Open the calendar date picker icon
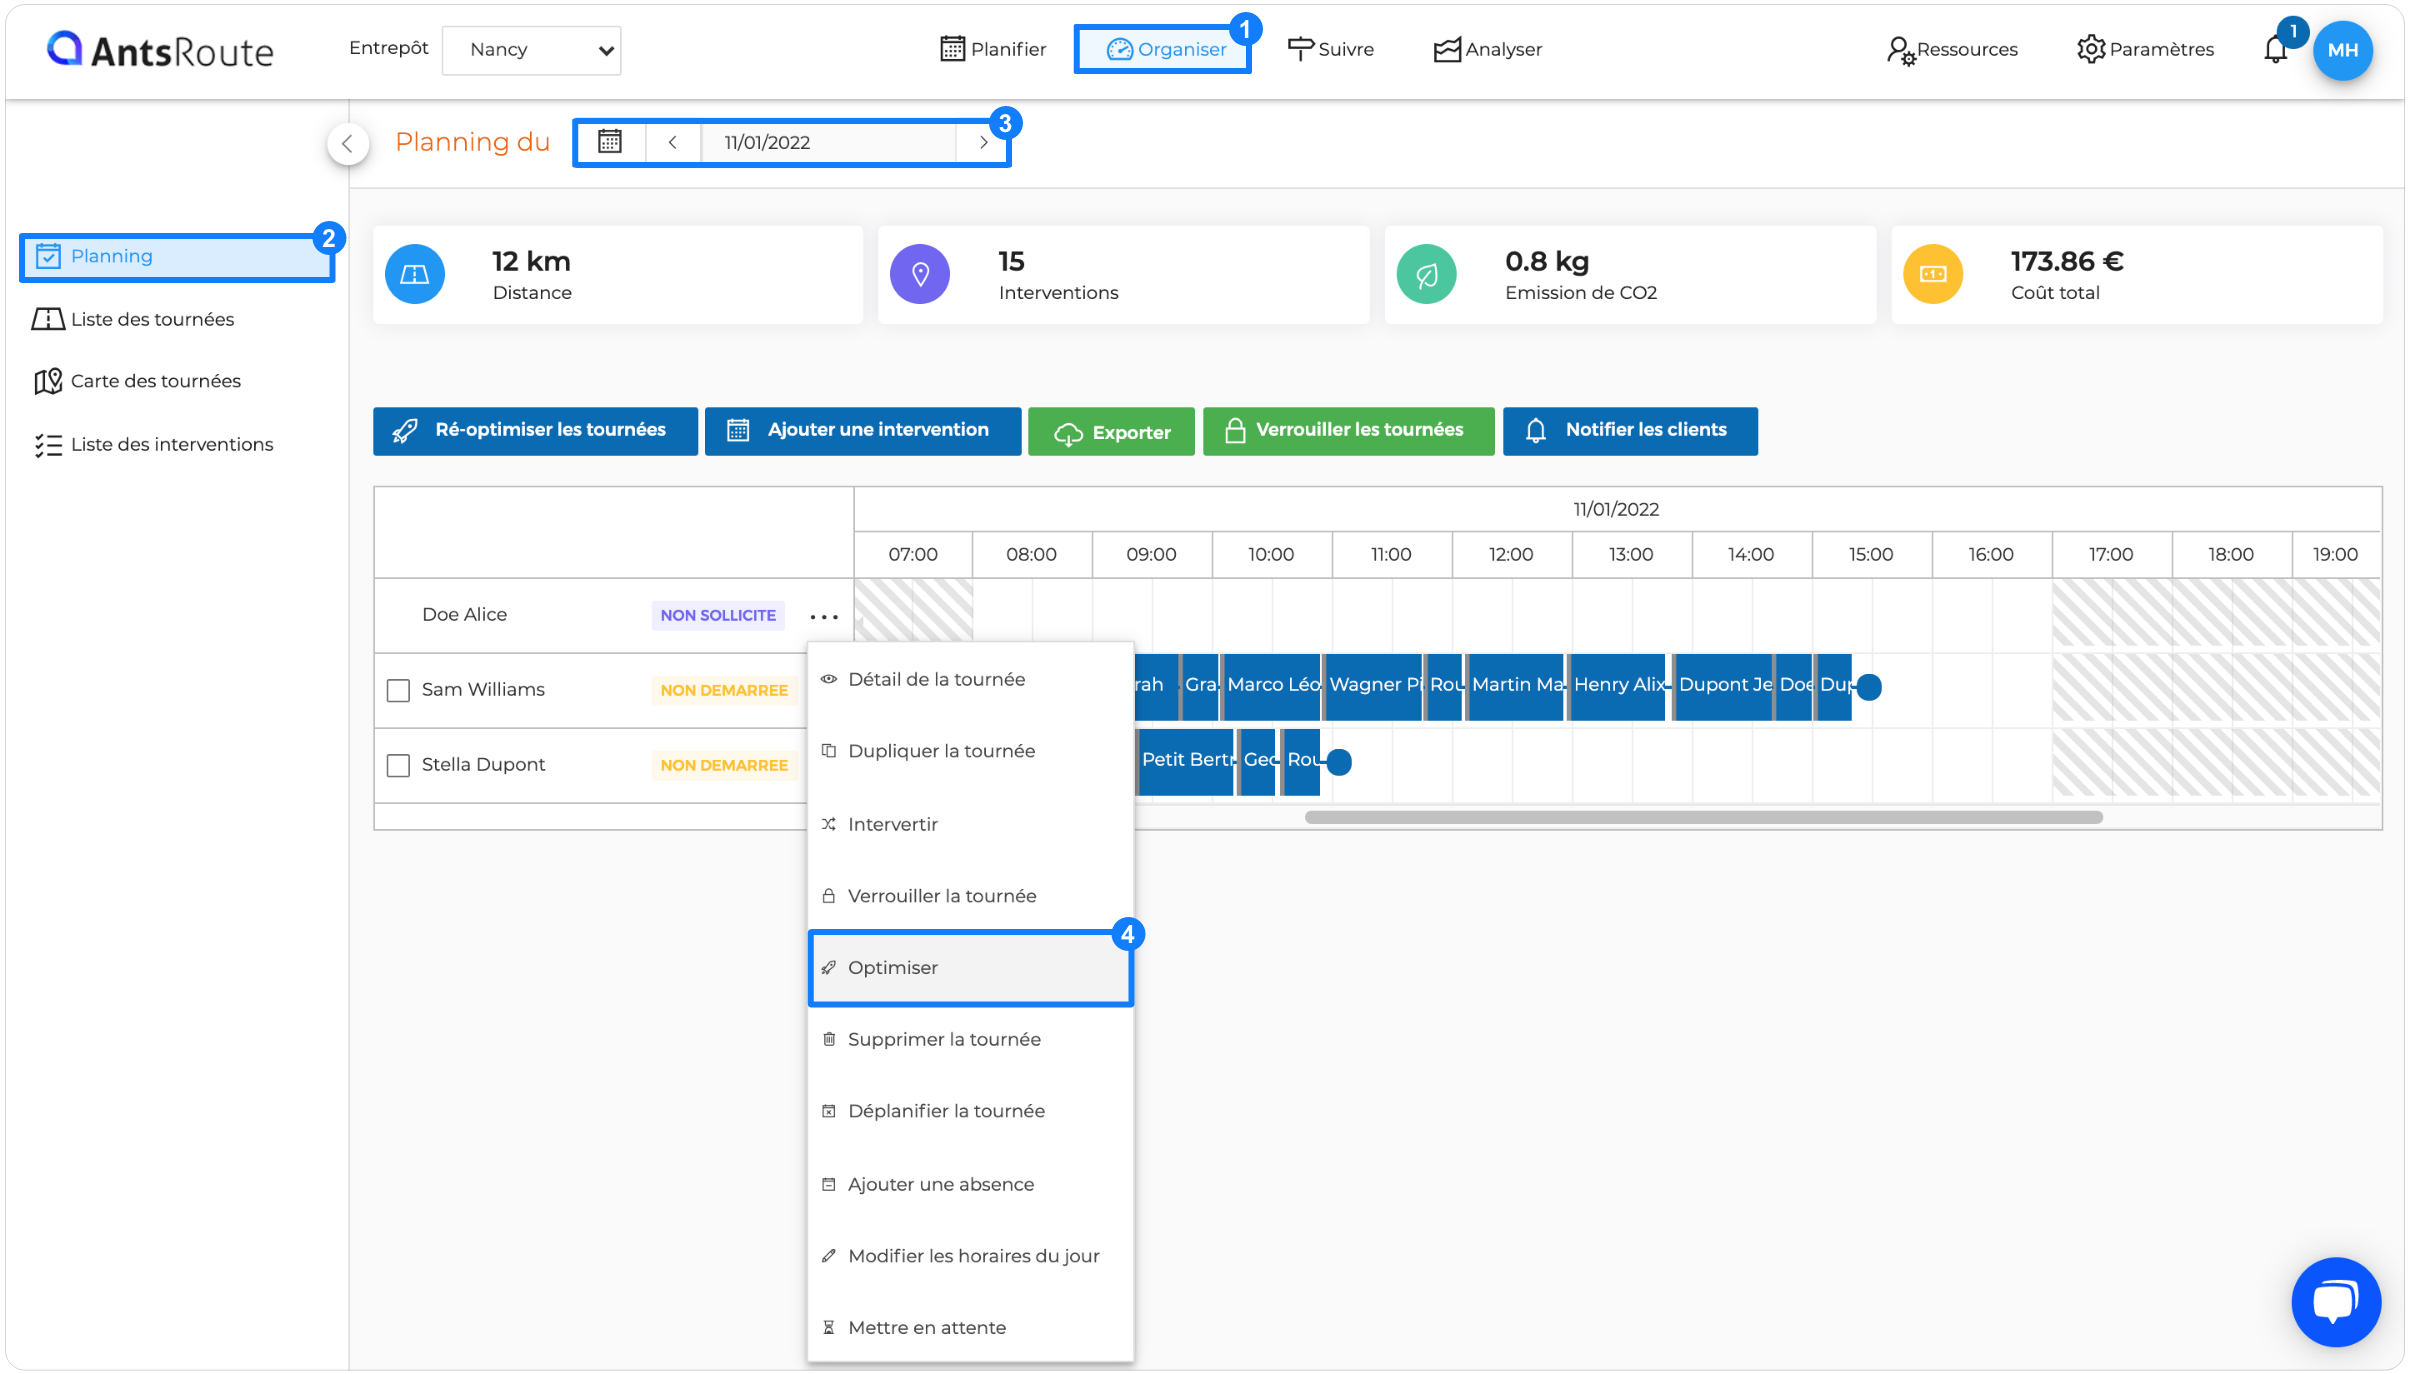This screenshot has width=2409, height=1374. [610, 142]
